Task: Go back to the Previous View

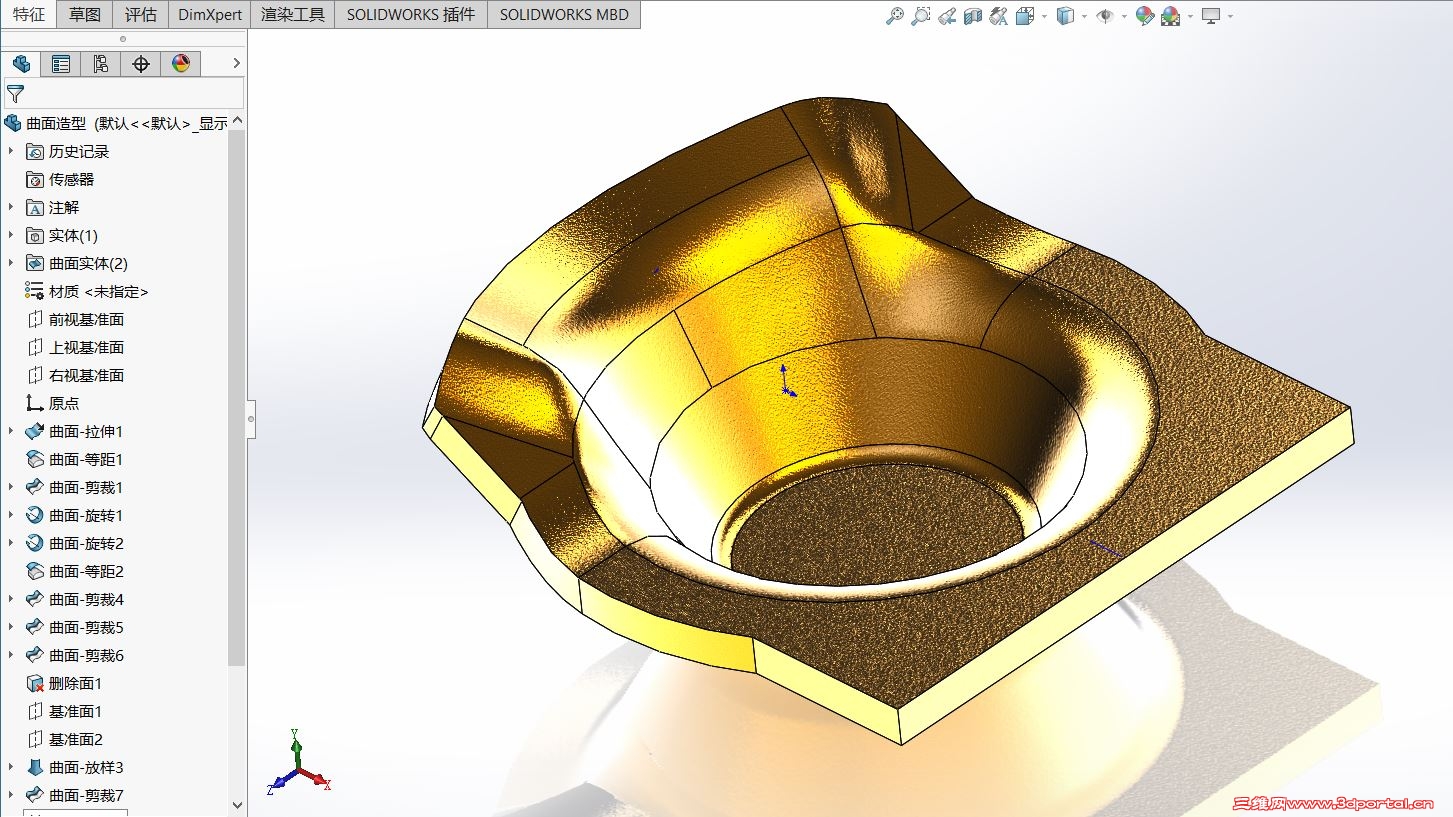Action: [x=947, y=16]
